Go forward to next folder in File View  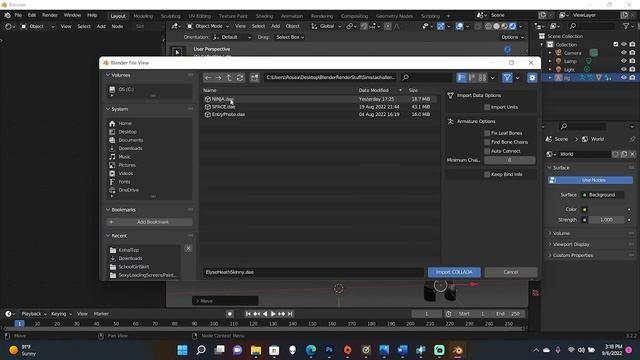pyautogui.click(x=219, y=78)
